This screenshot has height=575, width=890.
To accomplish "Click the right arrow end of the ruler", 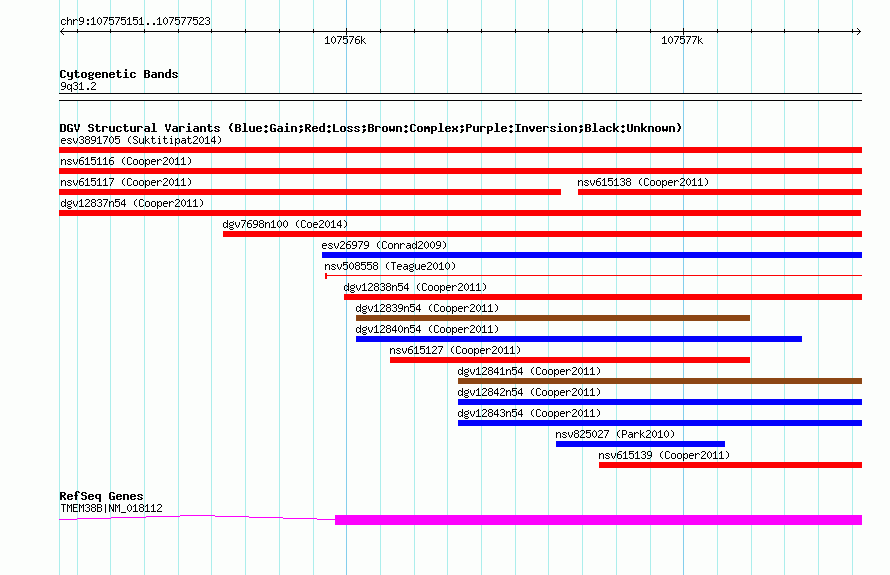I will tap(858, 32).
